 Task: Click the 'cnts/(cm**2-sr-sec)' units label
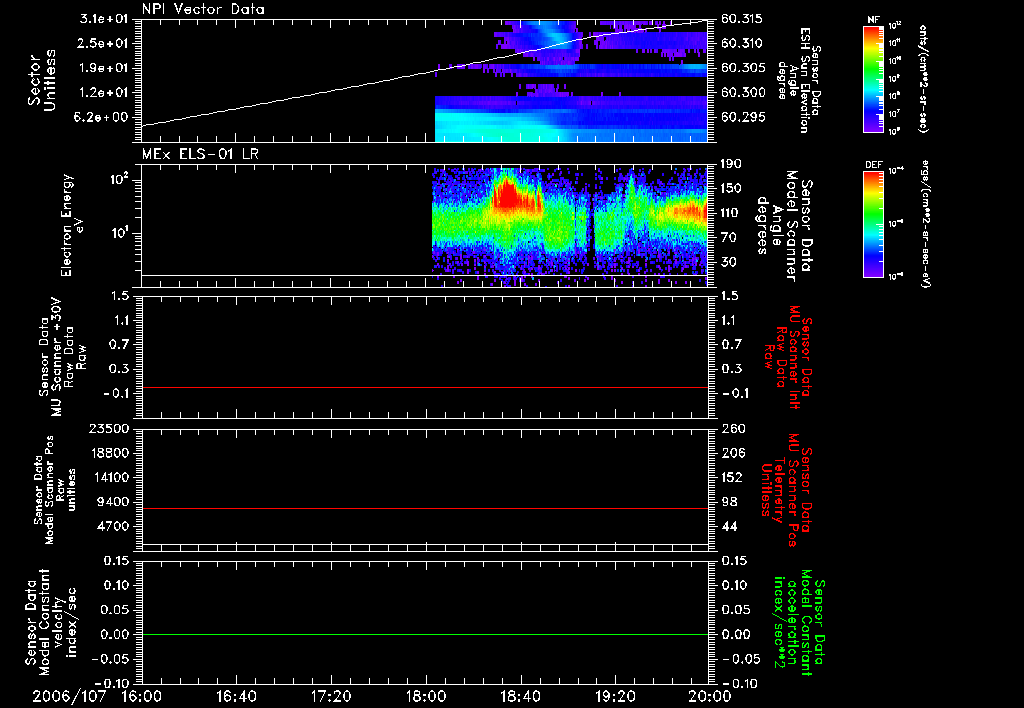[x=923, y=78]
